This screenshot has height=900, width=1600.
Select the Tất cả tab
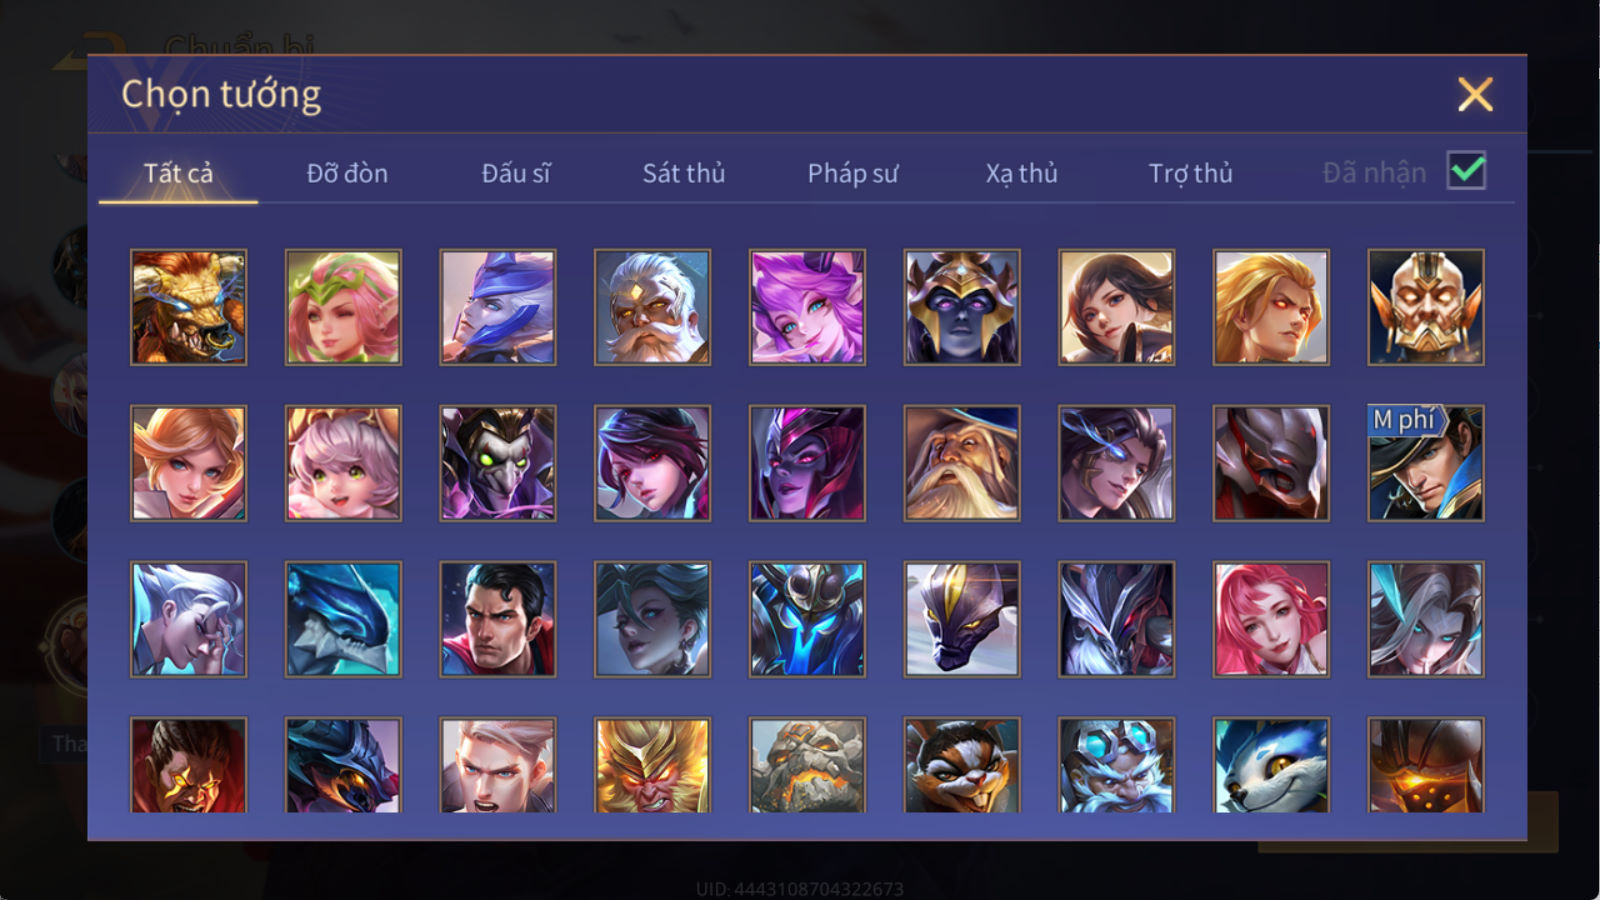178,173
